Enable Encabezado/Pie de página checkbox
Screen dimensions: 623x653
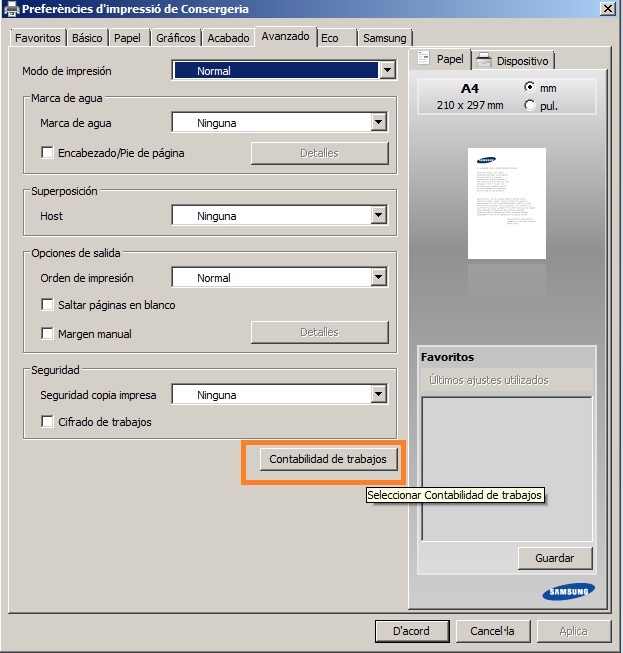47,153
